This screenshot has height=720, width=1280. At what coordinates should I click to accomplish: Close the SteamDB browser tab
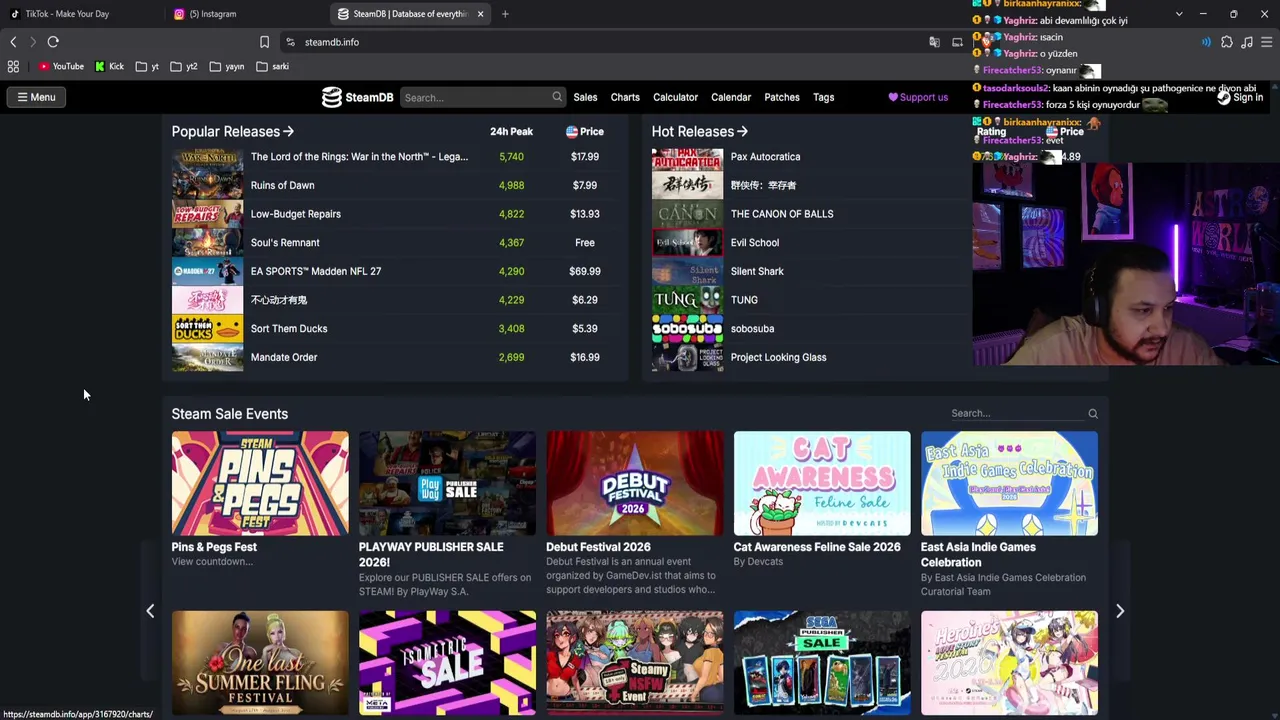pos(480,14)
